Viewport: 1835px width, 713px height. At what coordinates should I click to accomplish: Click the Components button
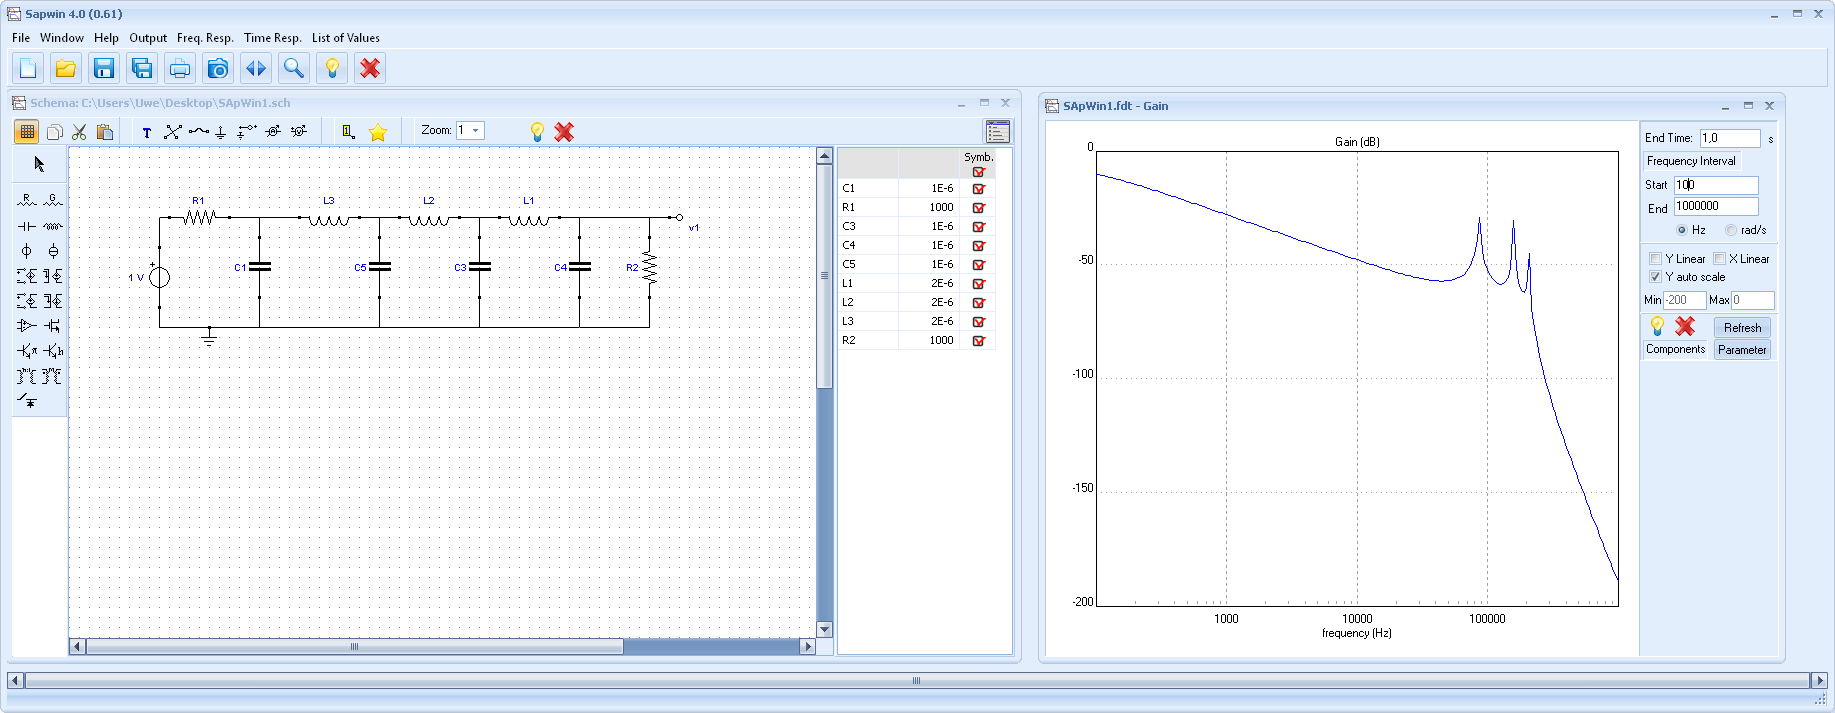[1676, 349]
